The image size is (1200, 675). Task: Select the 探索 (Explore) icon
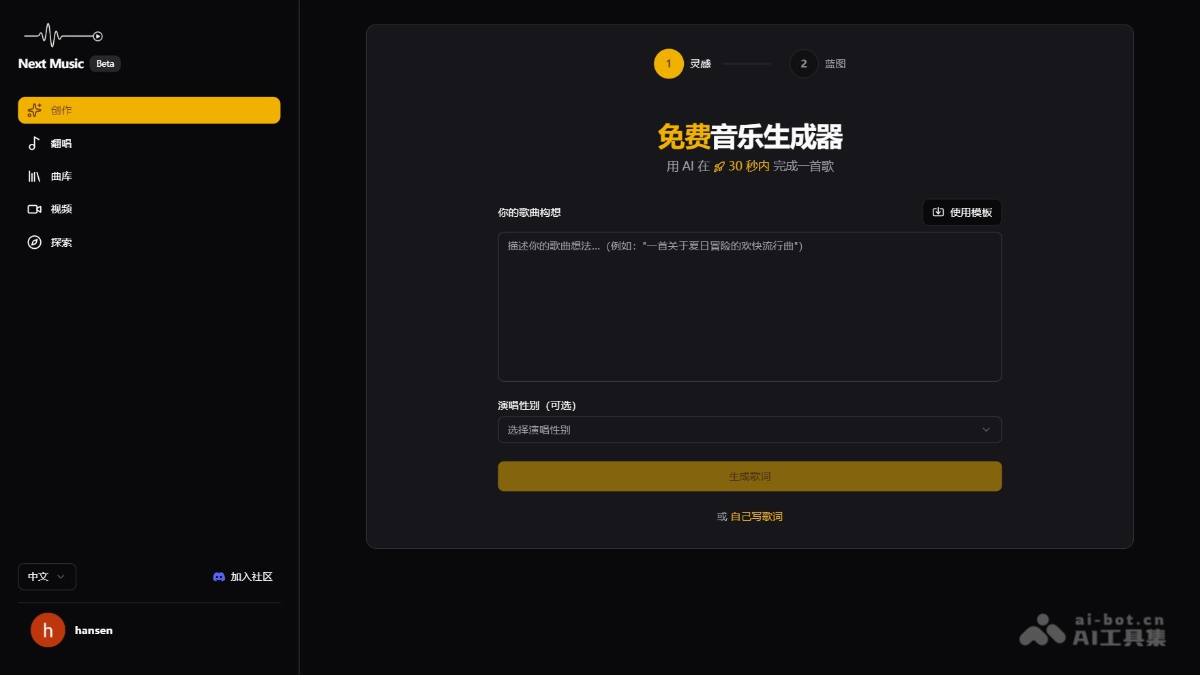pos(35,242)
